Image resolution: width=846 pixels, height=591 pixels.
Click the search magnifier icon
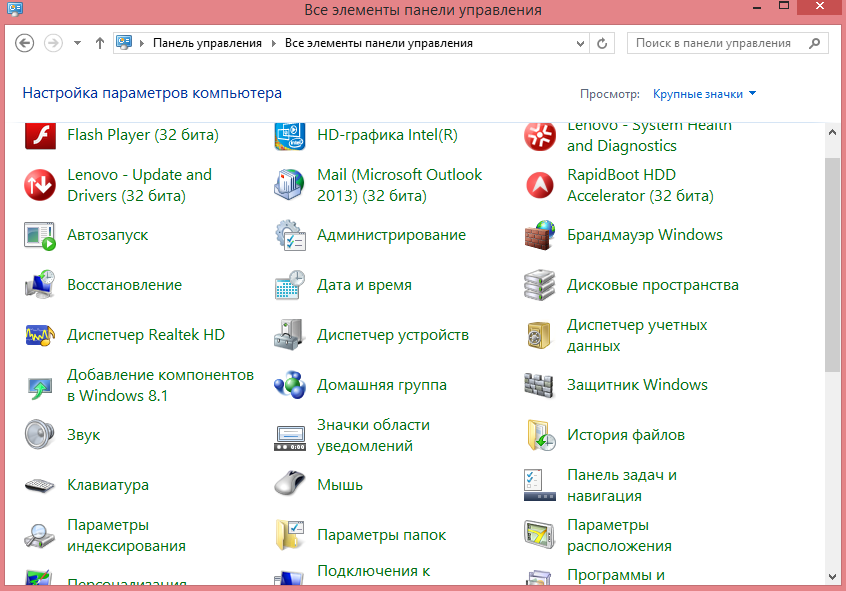815,43
